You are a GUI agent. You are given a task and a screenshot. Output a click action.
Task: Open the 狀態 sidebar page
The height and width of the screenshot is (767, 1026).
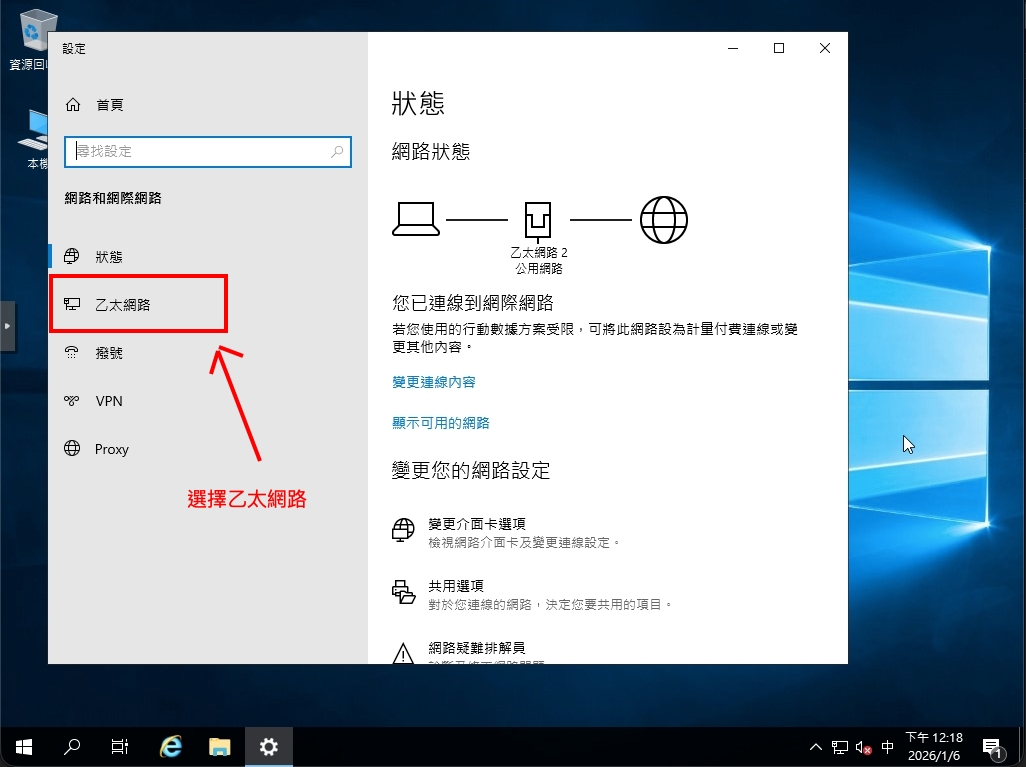tap(108, 257)
